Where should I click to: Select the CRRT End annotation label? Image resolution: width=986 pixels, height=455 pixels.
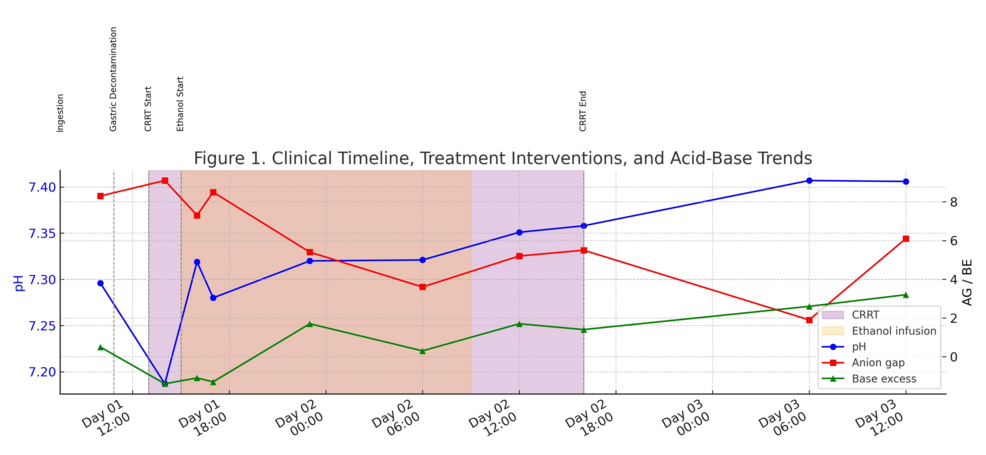pyautogui.click(x=583, y=112)
